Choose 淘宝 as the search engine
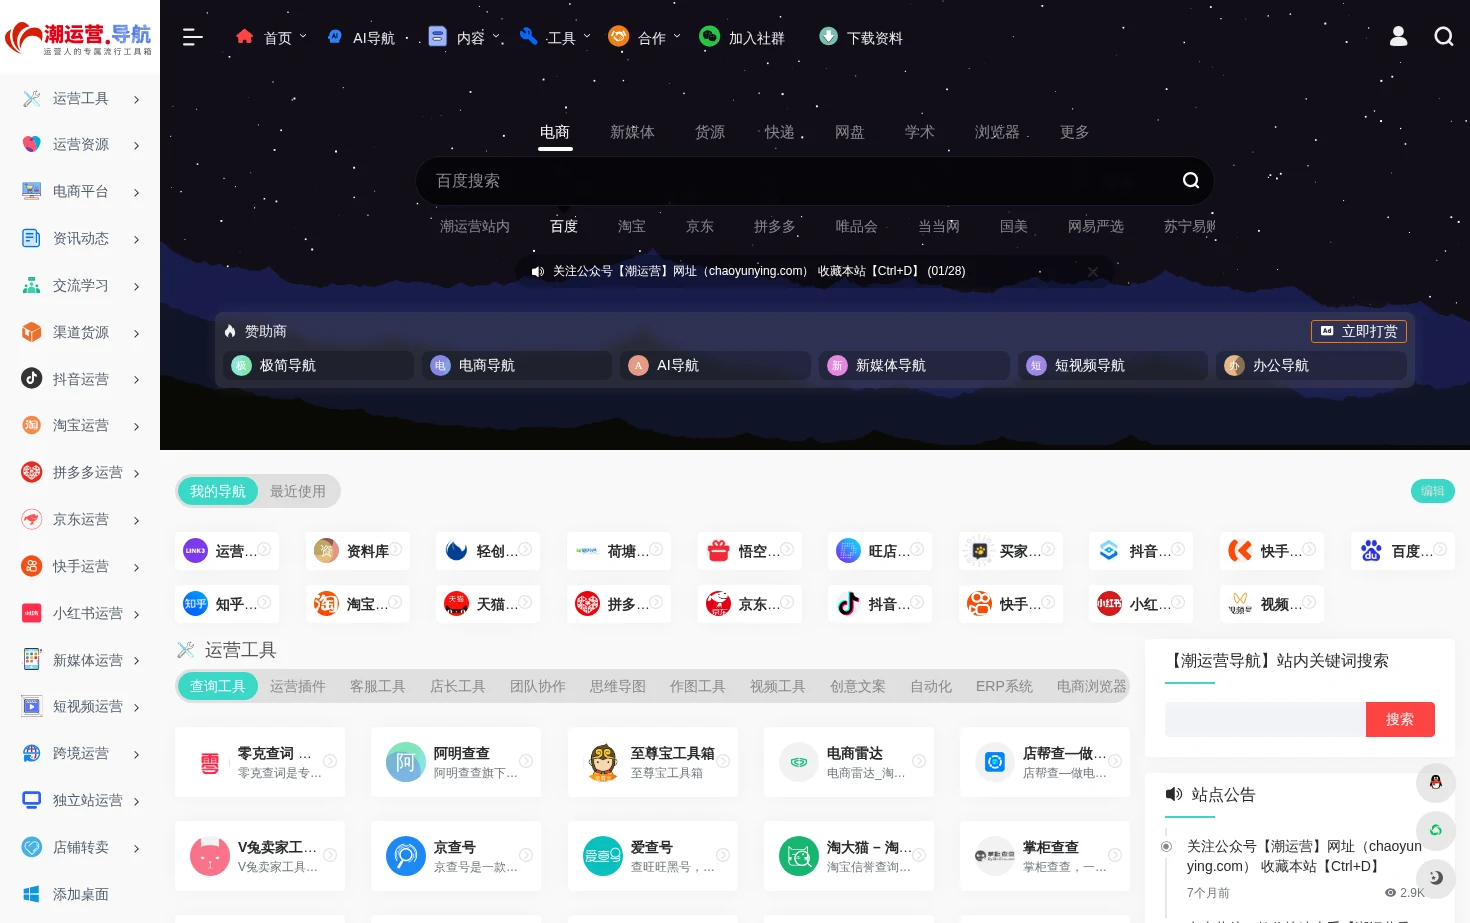Image resolution: width=1470 pixels, height=923 pixels. [631, 227]
